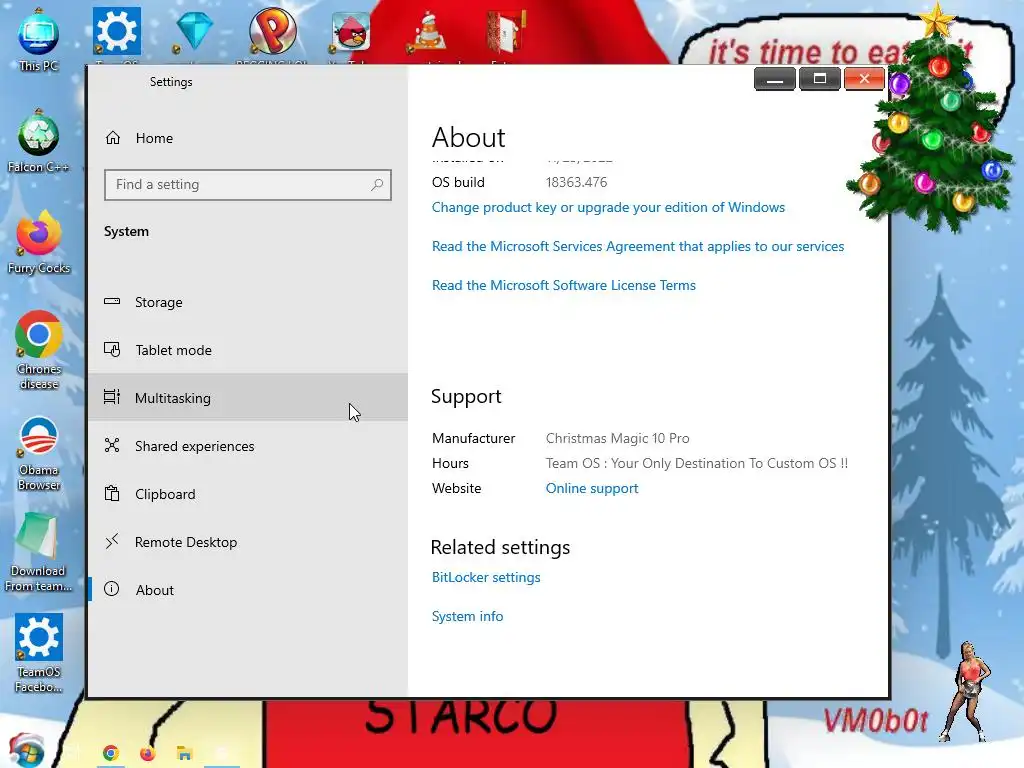Open the gear icon at top of desktop

tap(116, 31)
